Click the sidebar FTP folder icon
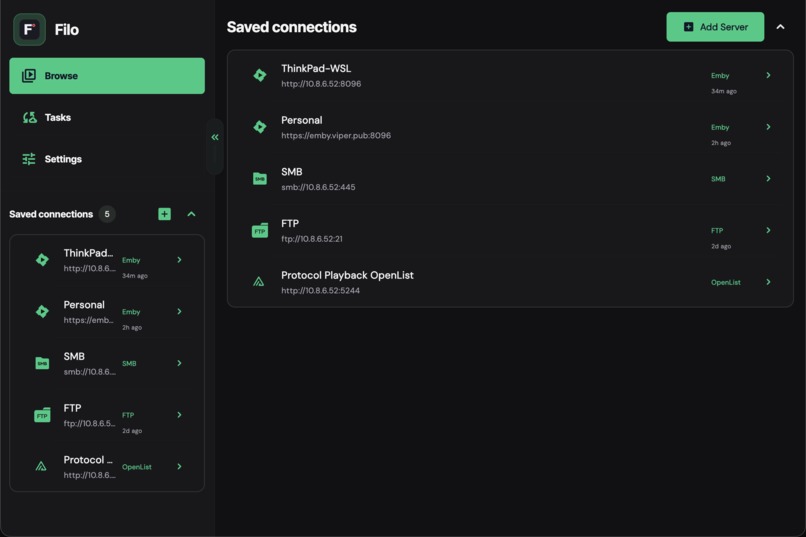Image resolution: width=806 pixels, height=537 pixels. pos(42,415)
